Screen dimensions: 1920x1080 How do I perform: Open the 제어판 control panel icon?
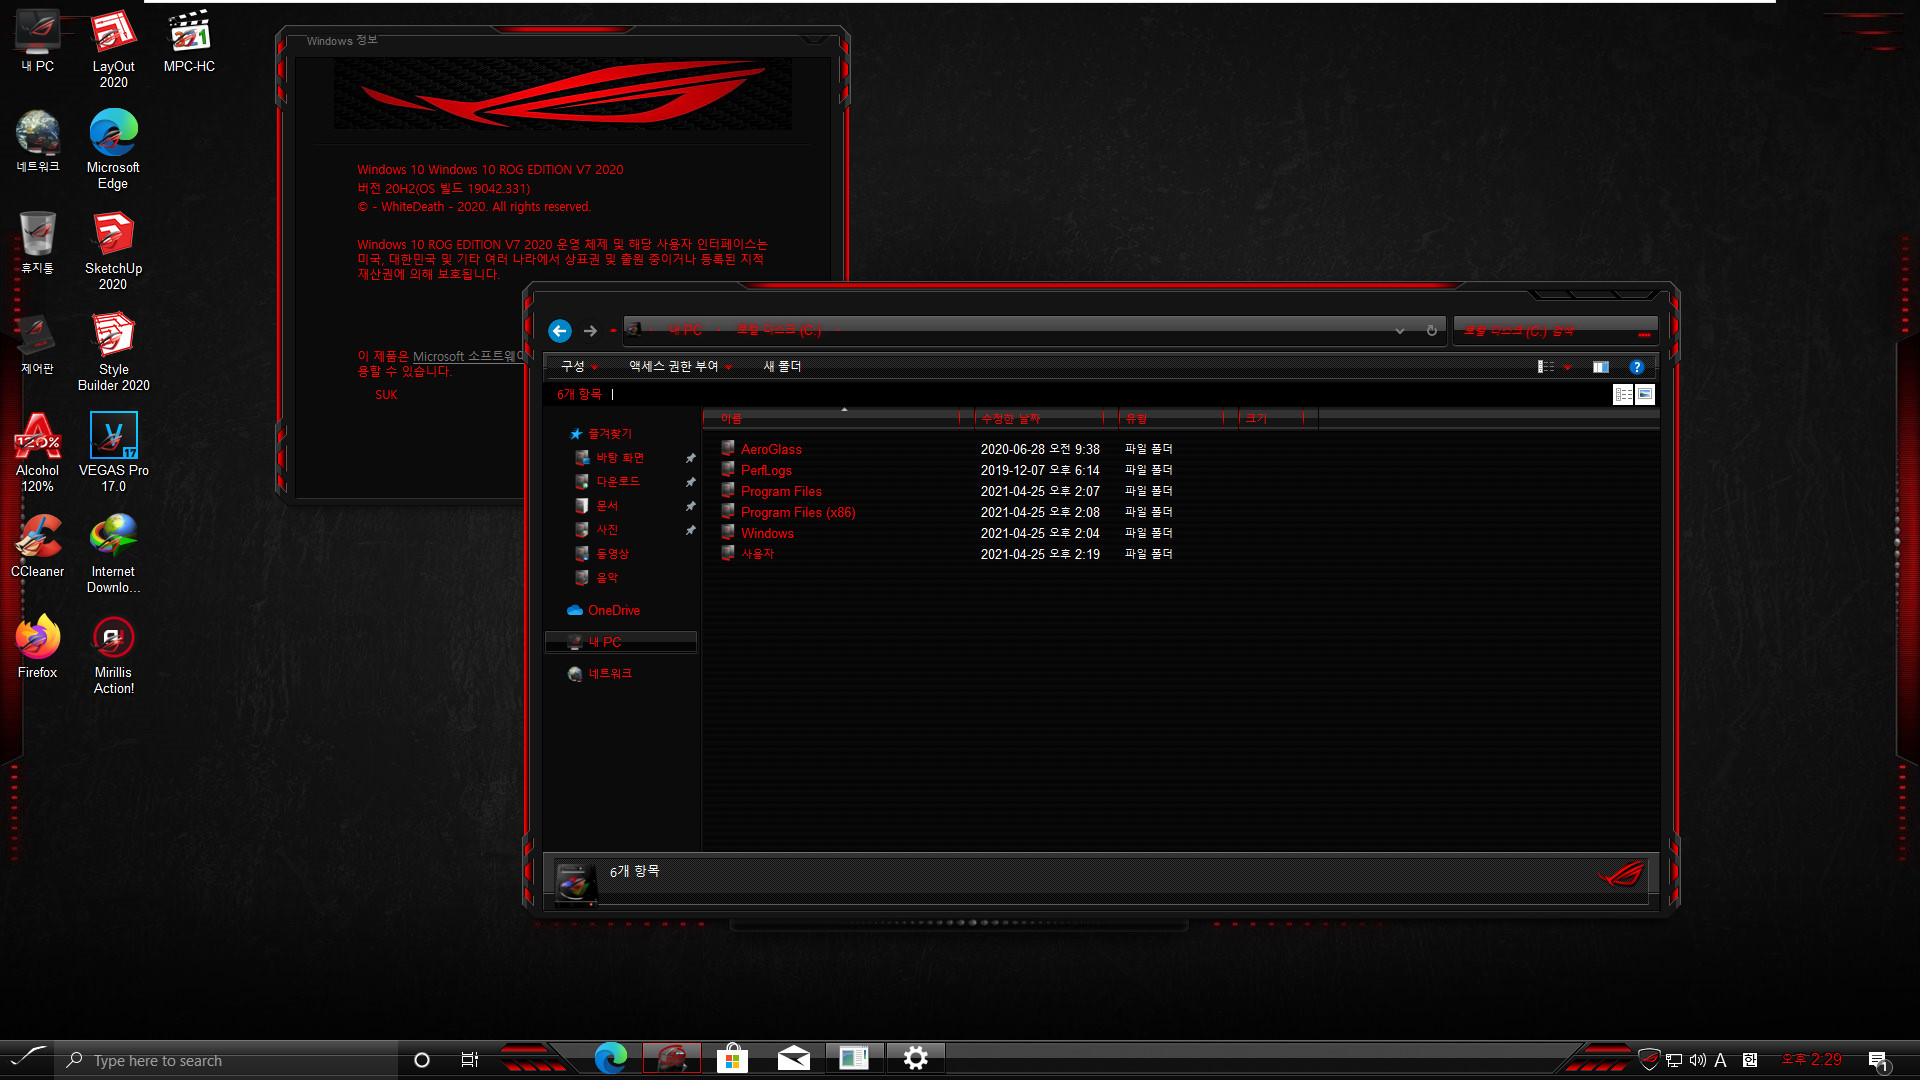(x=37, y=344)
